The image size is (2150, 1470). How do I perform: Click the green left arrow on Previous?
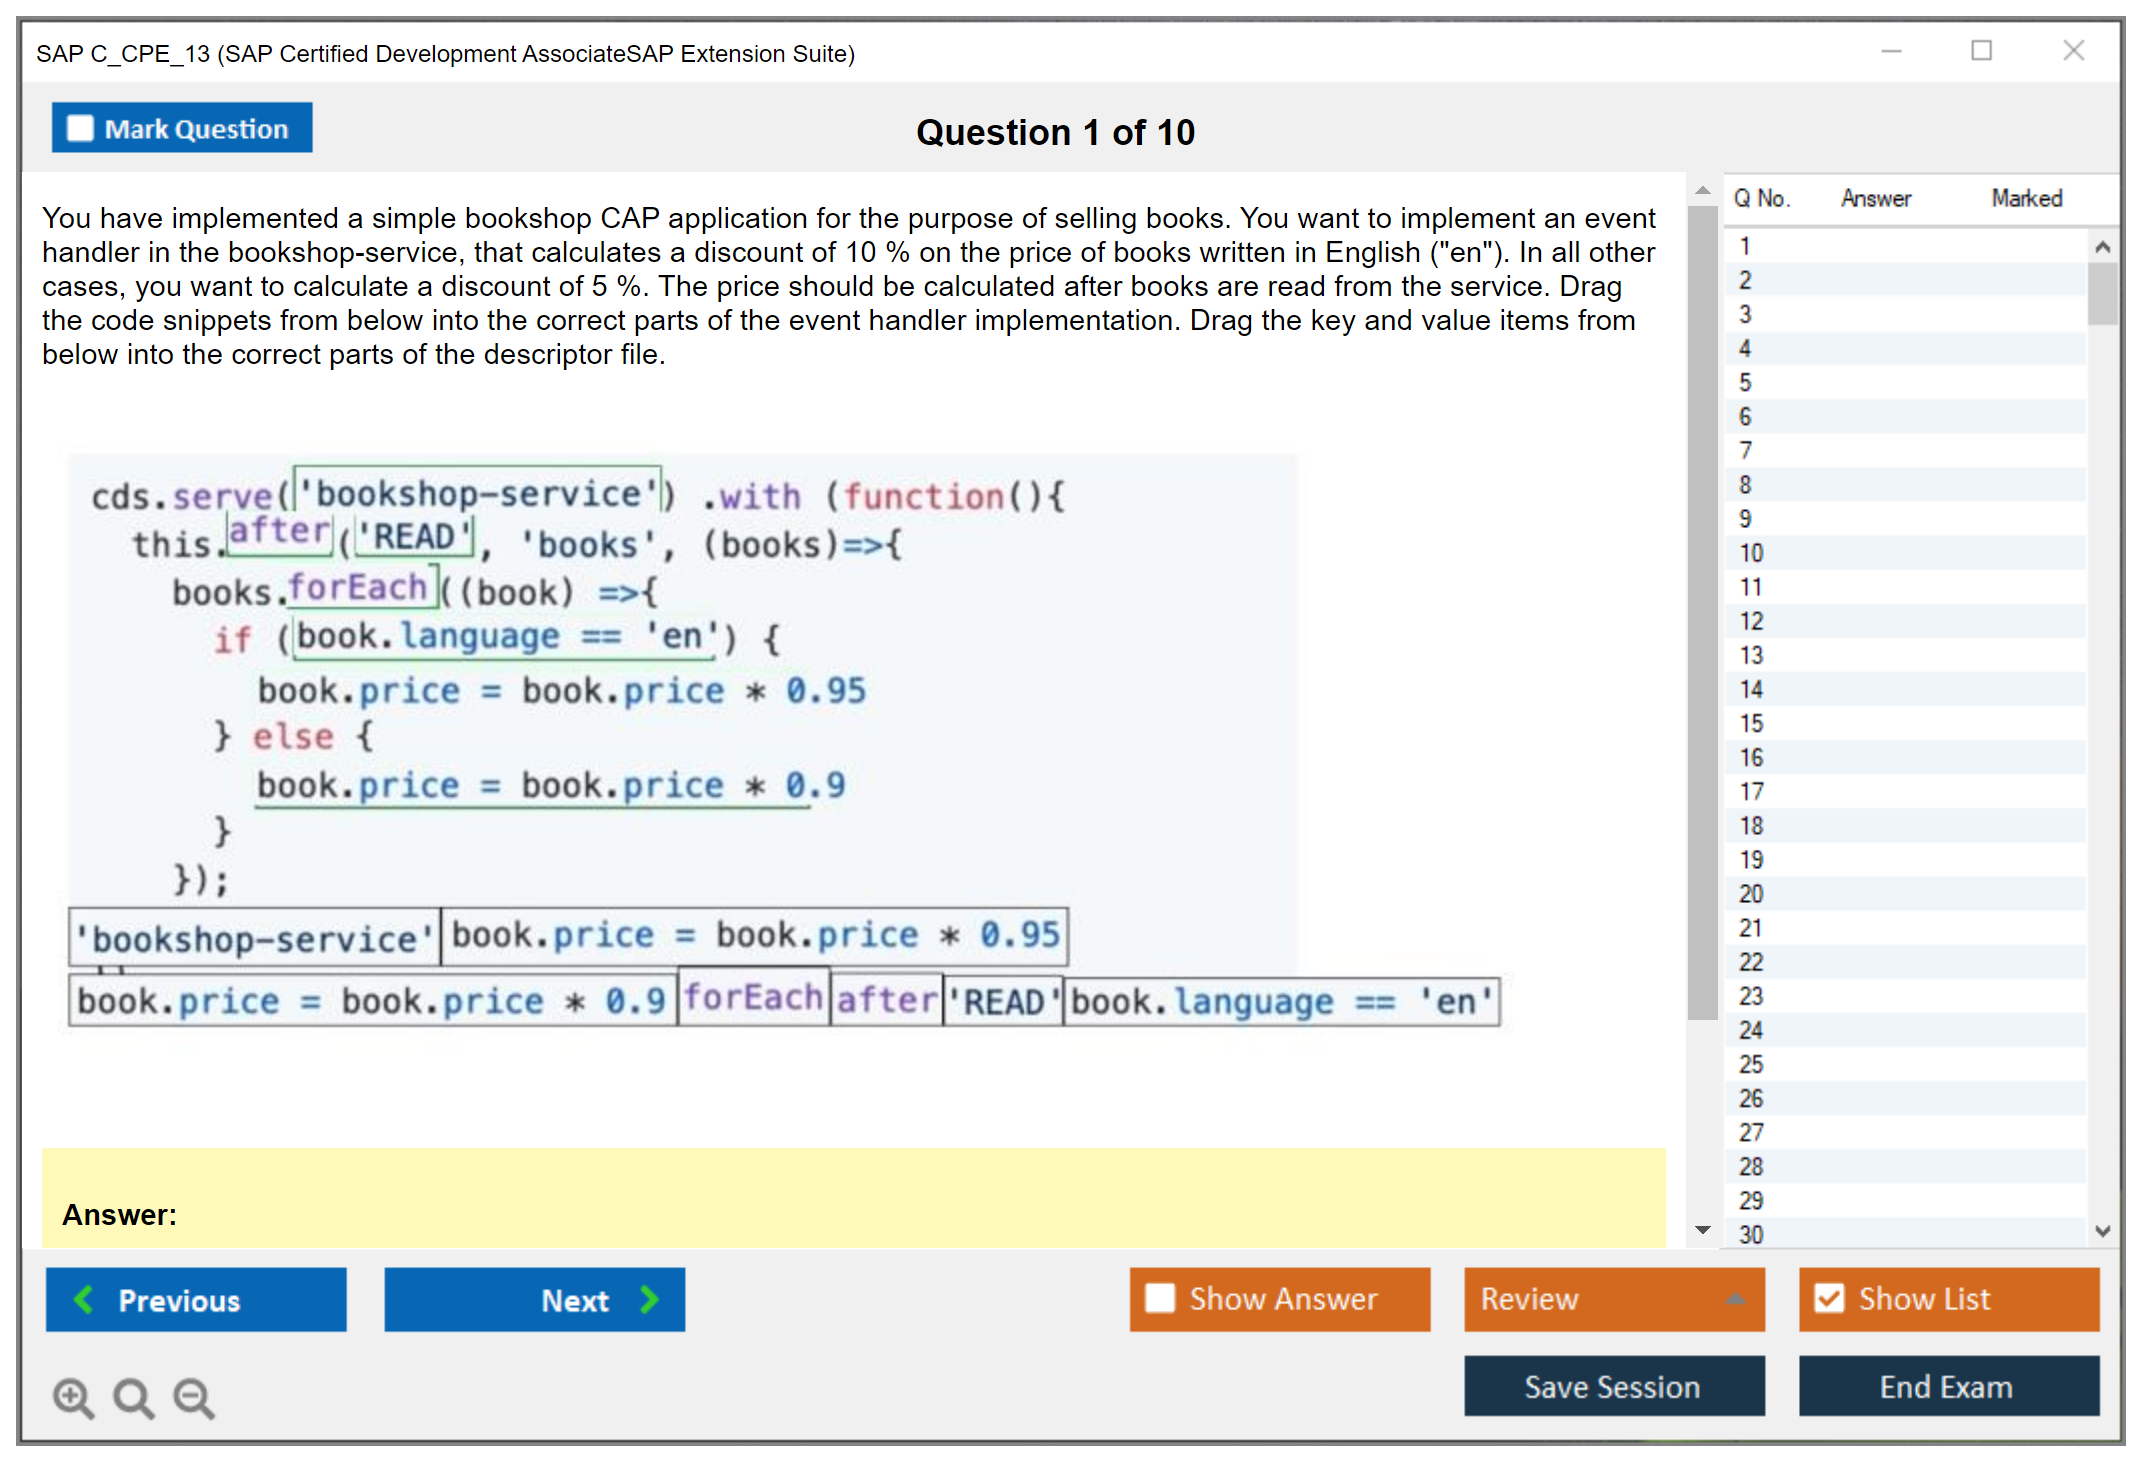tap(84, 1299)
